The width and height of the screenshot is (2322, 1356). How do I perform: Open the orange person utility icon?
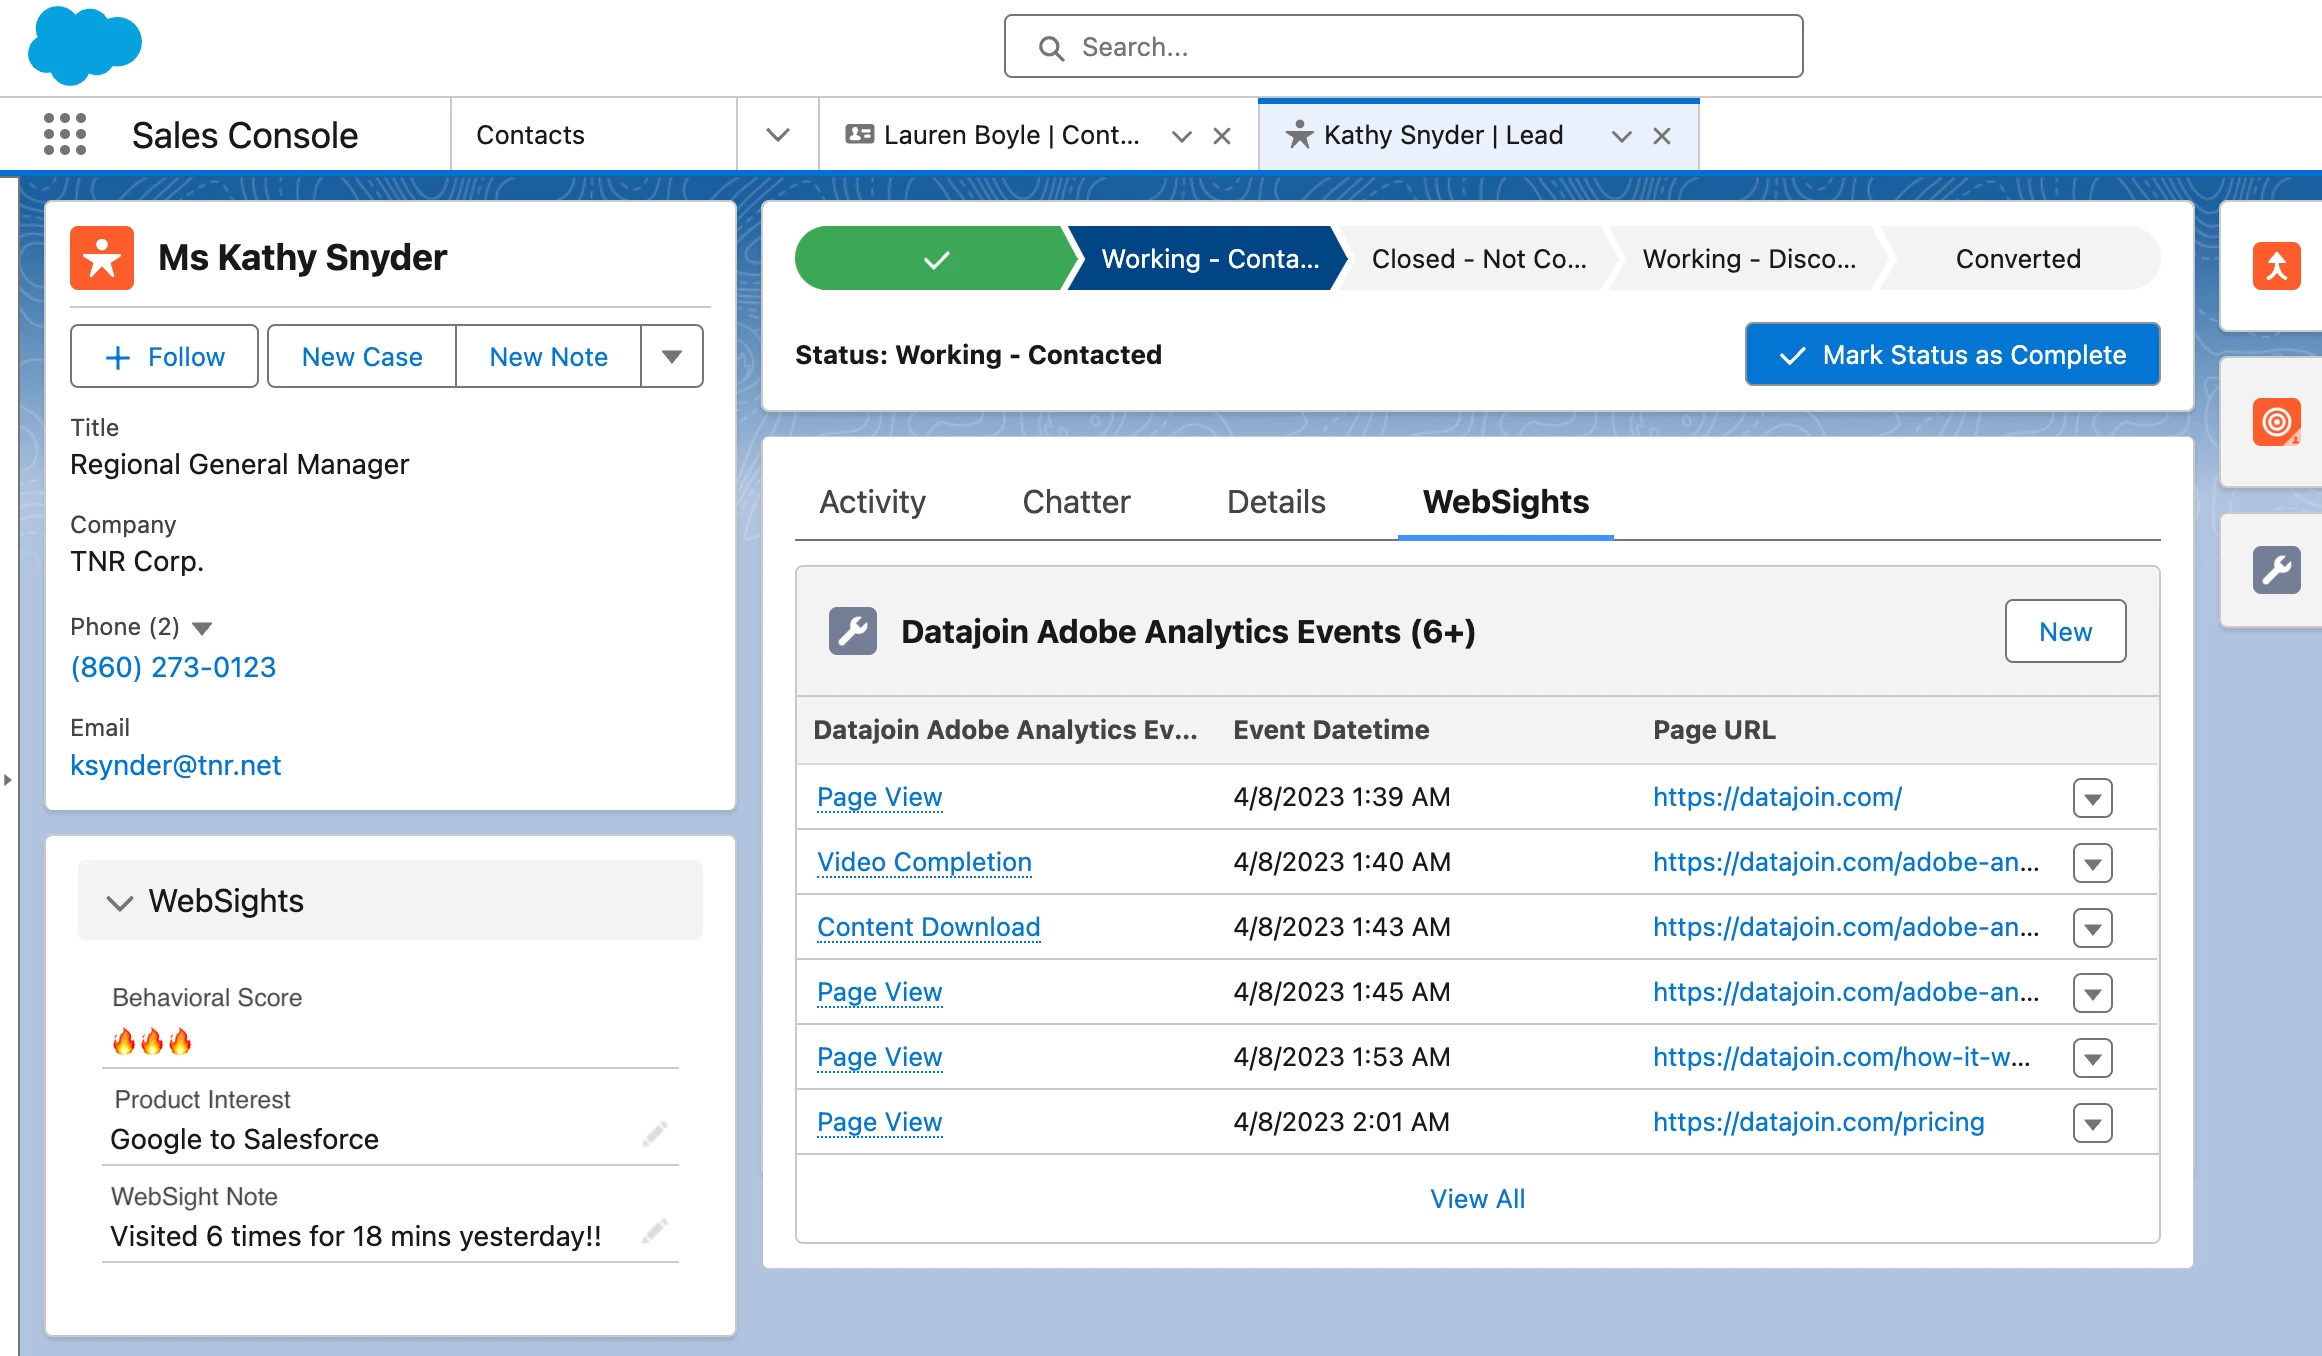(2276, 266)
